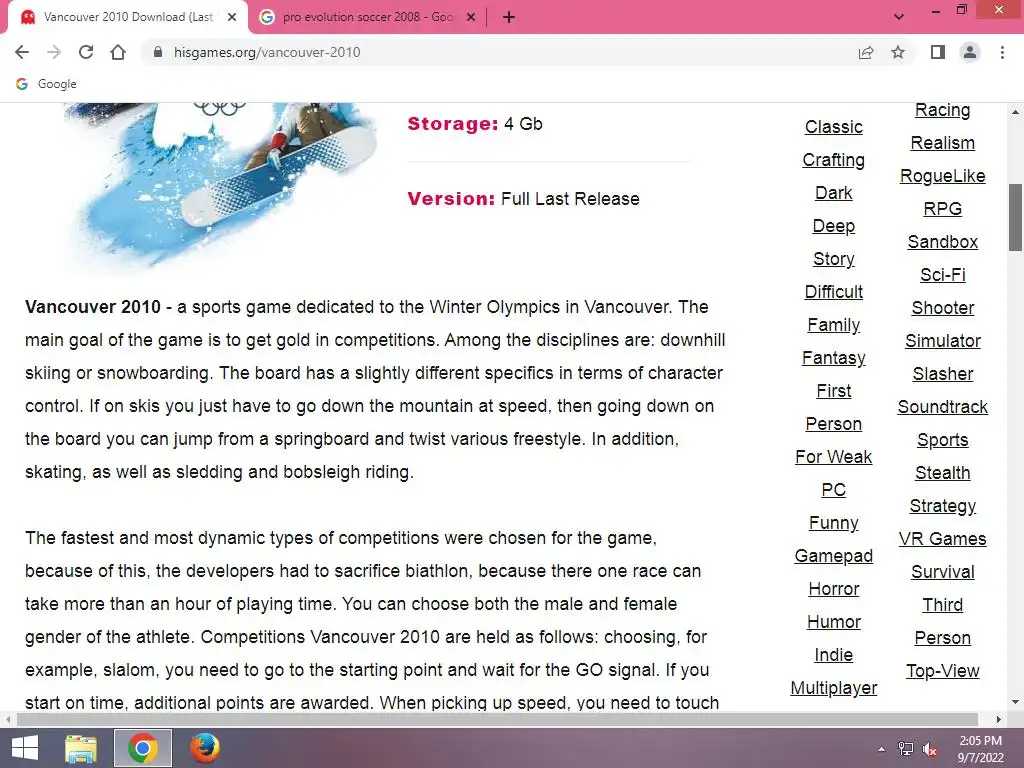Open the Fantasy genre link
Image resolution: width=1024 pixels, height=768 pixels.
click(833, 358)
